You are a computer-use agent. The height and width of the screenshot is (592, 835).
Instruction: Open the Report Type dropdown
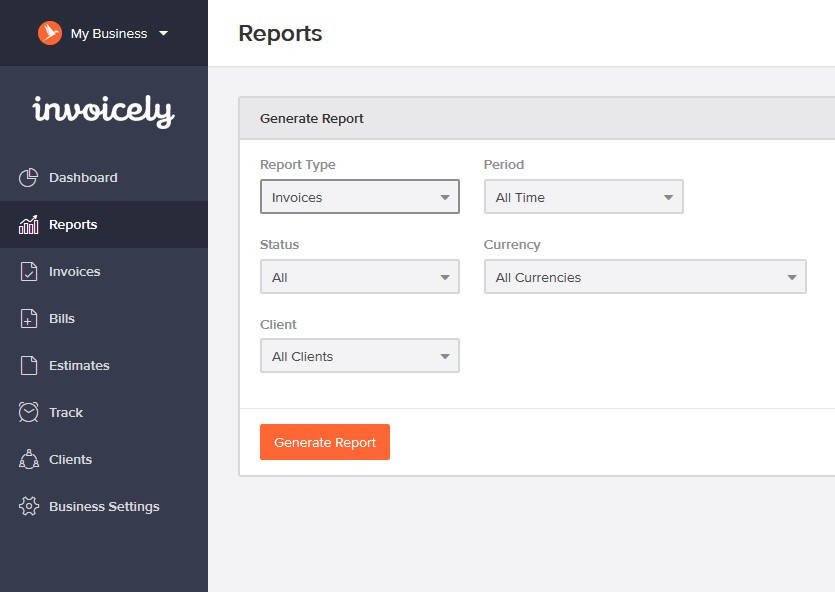click(359, 197)
